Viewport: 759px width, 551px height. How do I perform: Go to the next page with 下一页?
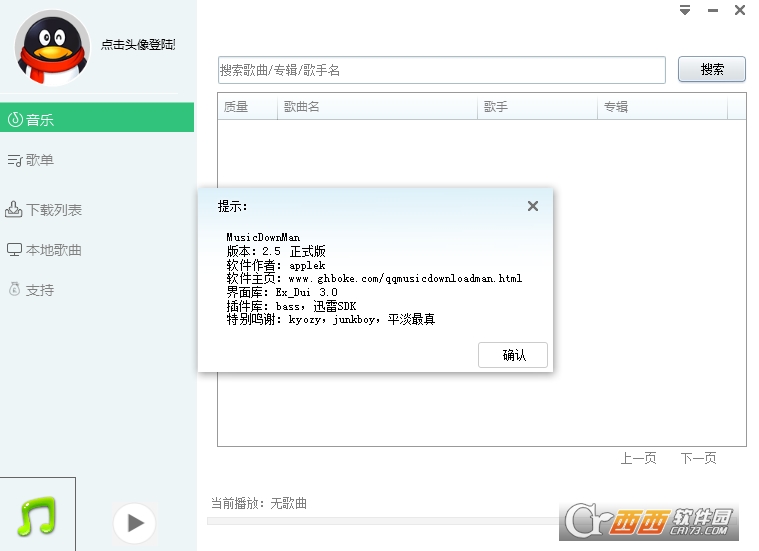[x=698, y=458]
